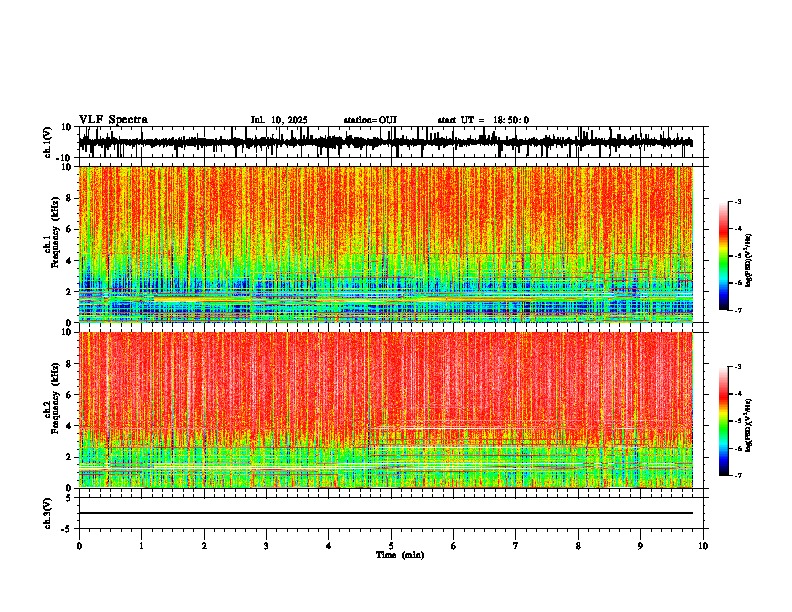Viewport: 792px width, 612px height.
Task: Click the "-3" label on ch.2 color scale
Action: (x=737, y=367)
